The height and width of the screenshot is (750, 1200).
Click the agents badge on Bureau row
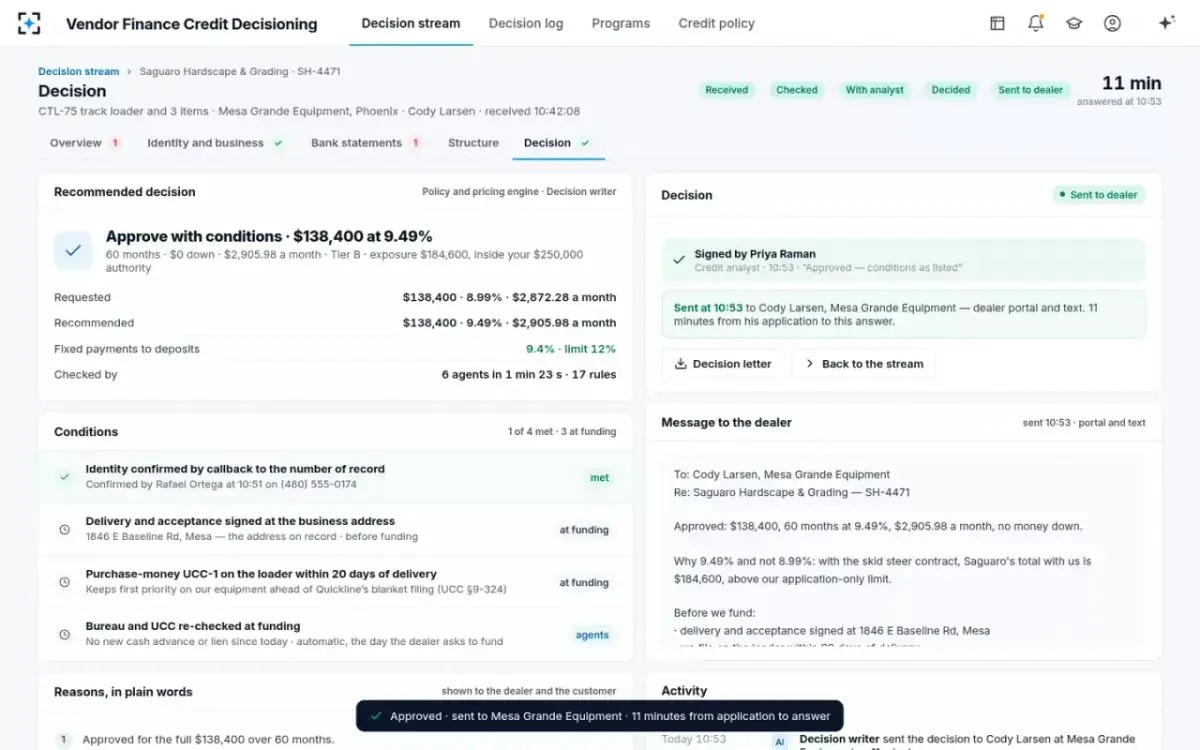click(592, 635)
